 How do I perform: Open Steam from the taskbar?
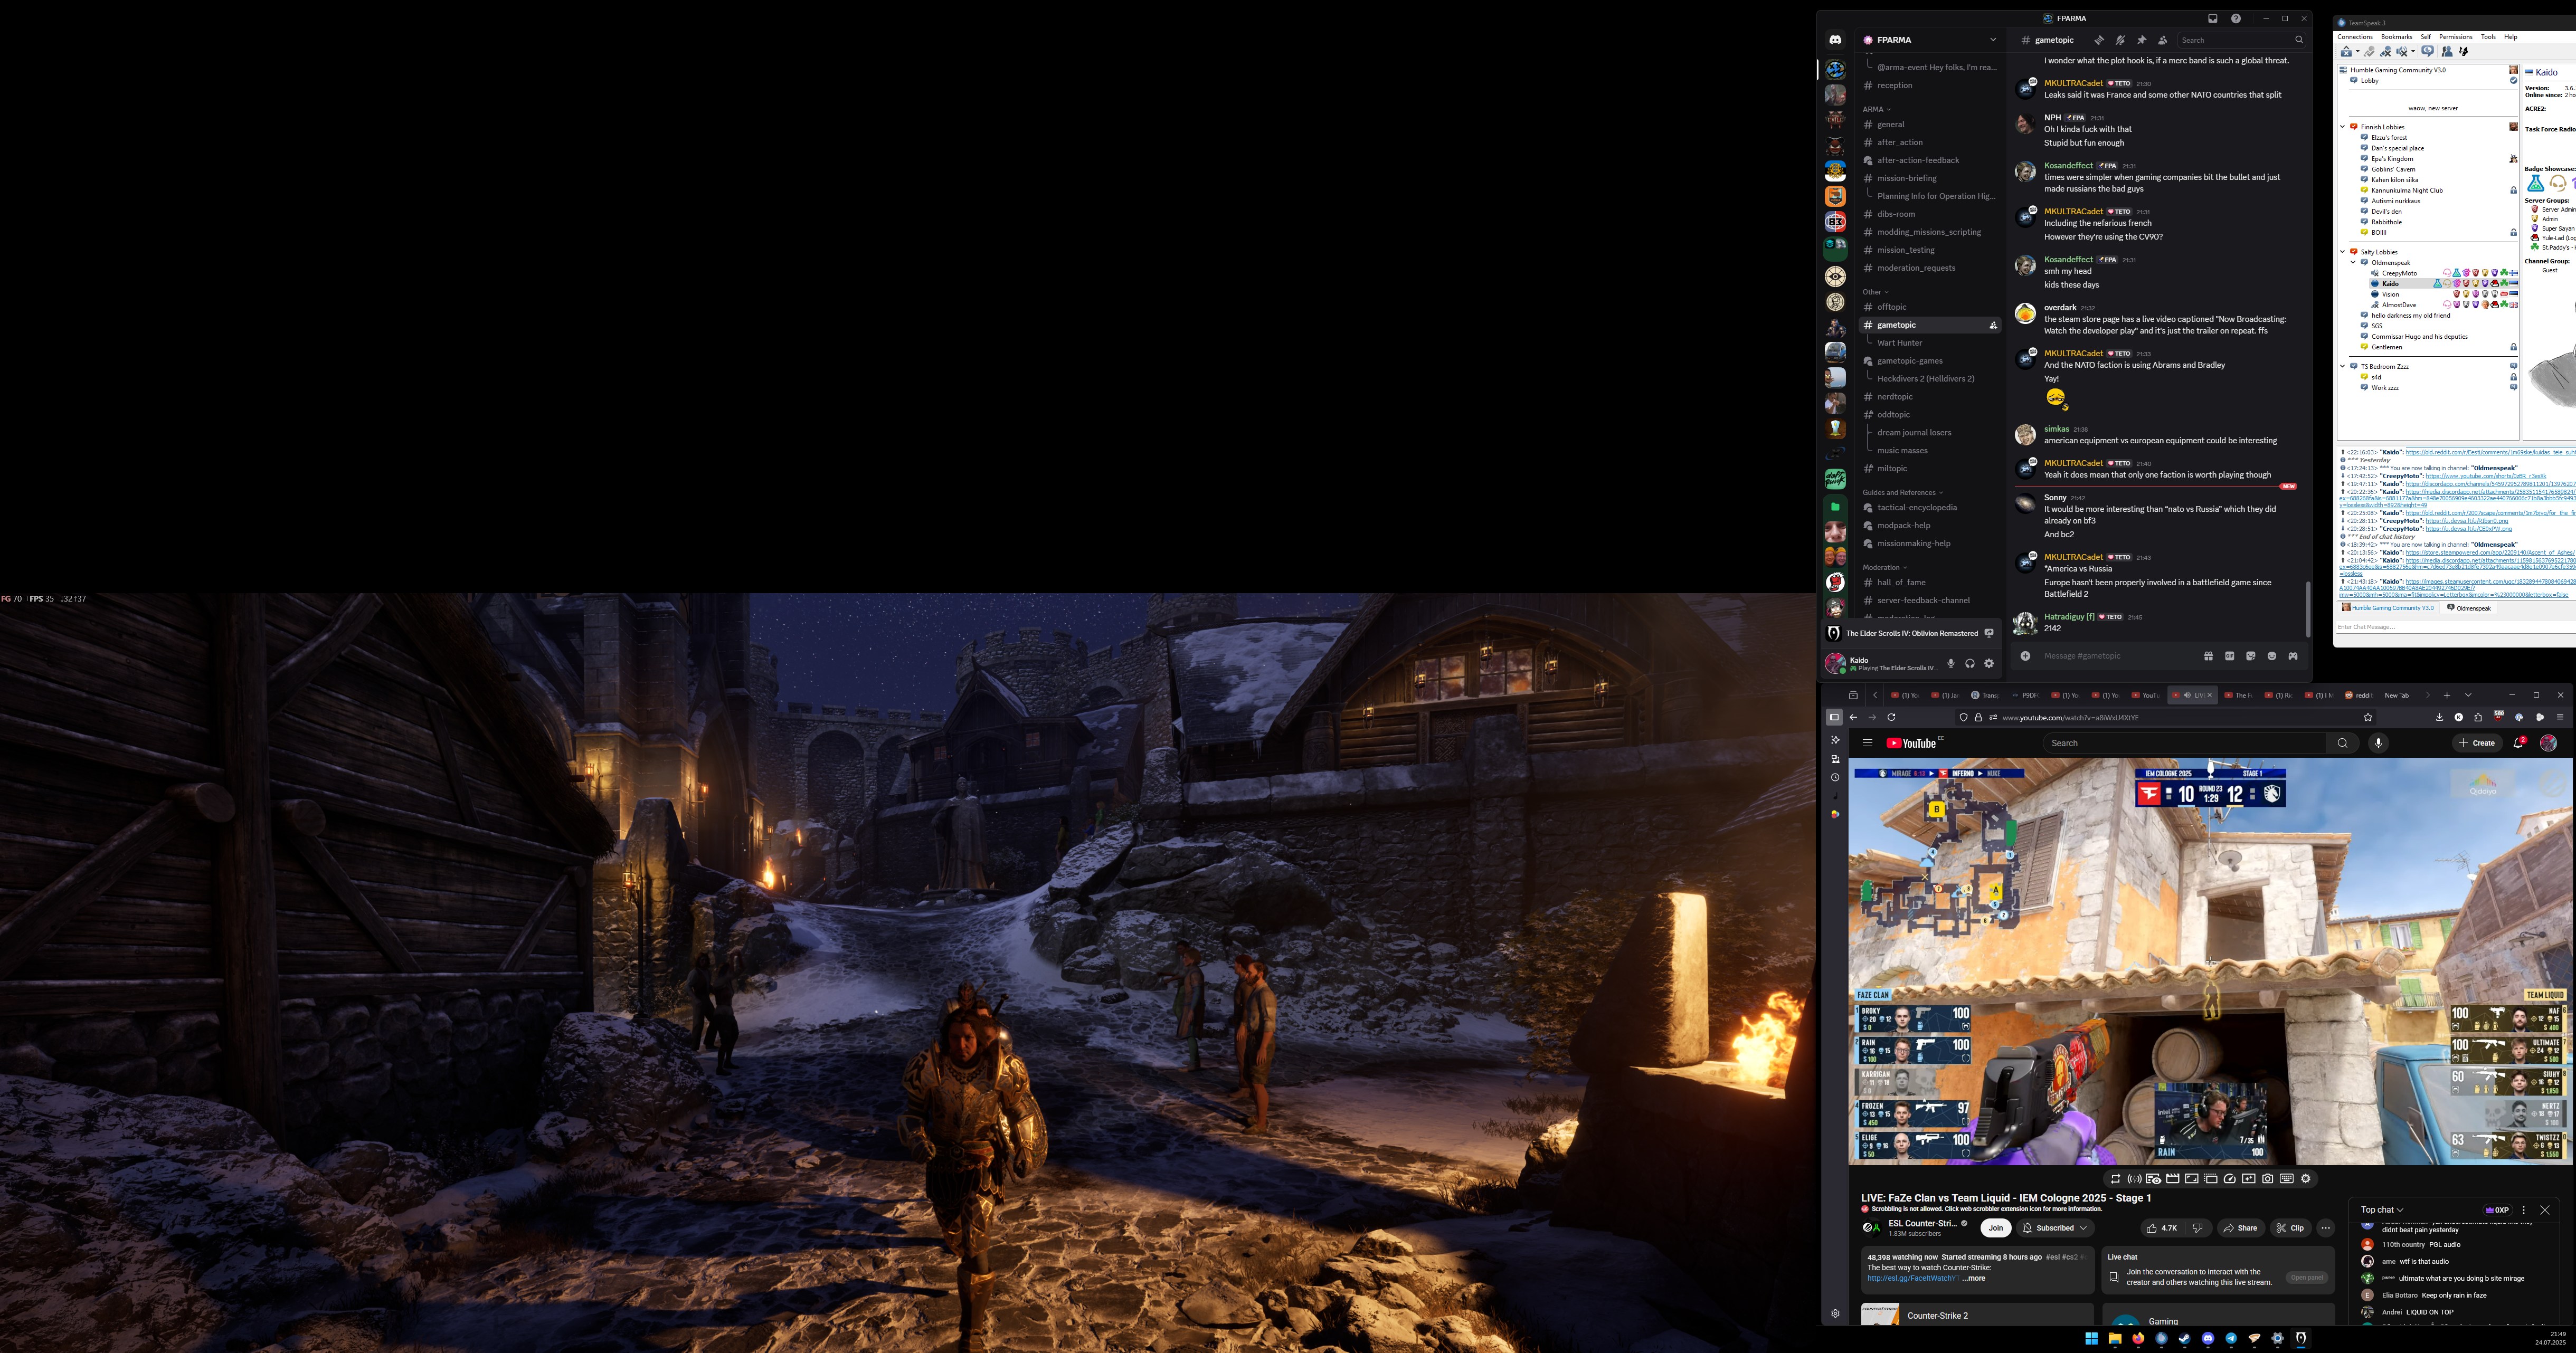coord(2184,1338)
